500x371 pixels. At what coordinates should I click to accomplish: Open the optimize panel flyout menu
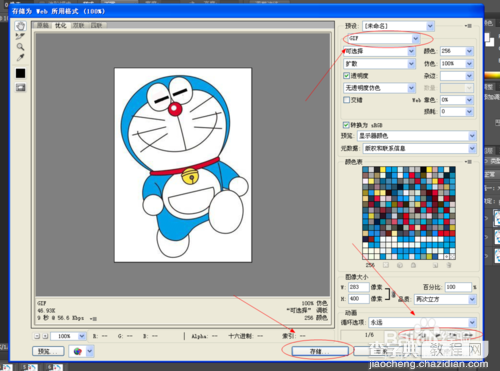(x=468, y=26)
